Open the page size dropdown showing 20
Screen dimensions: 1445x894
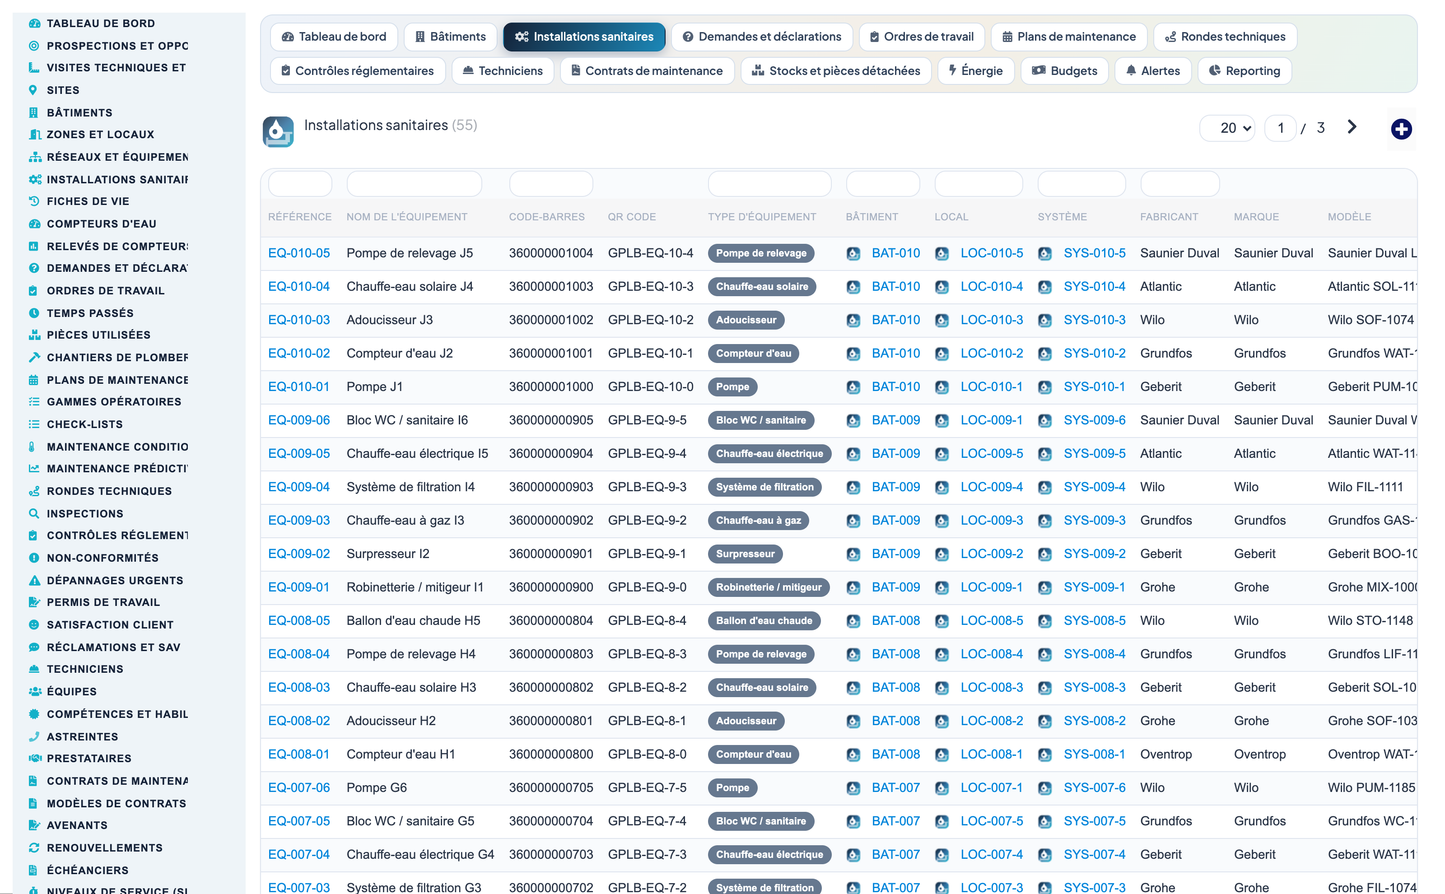(x=1227, y=128)
